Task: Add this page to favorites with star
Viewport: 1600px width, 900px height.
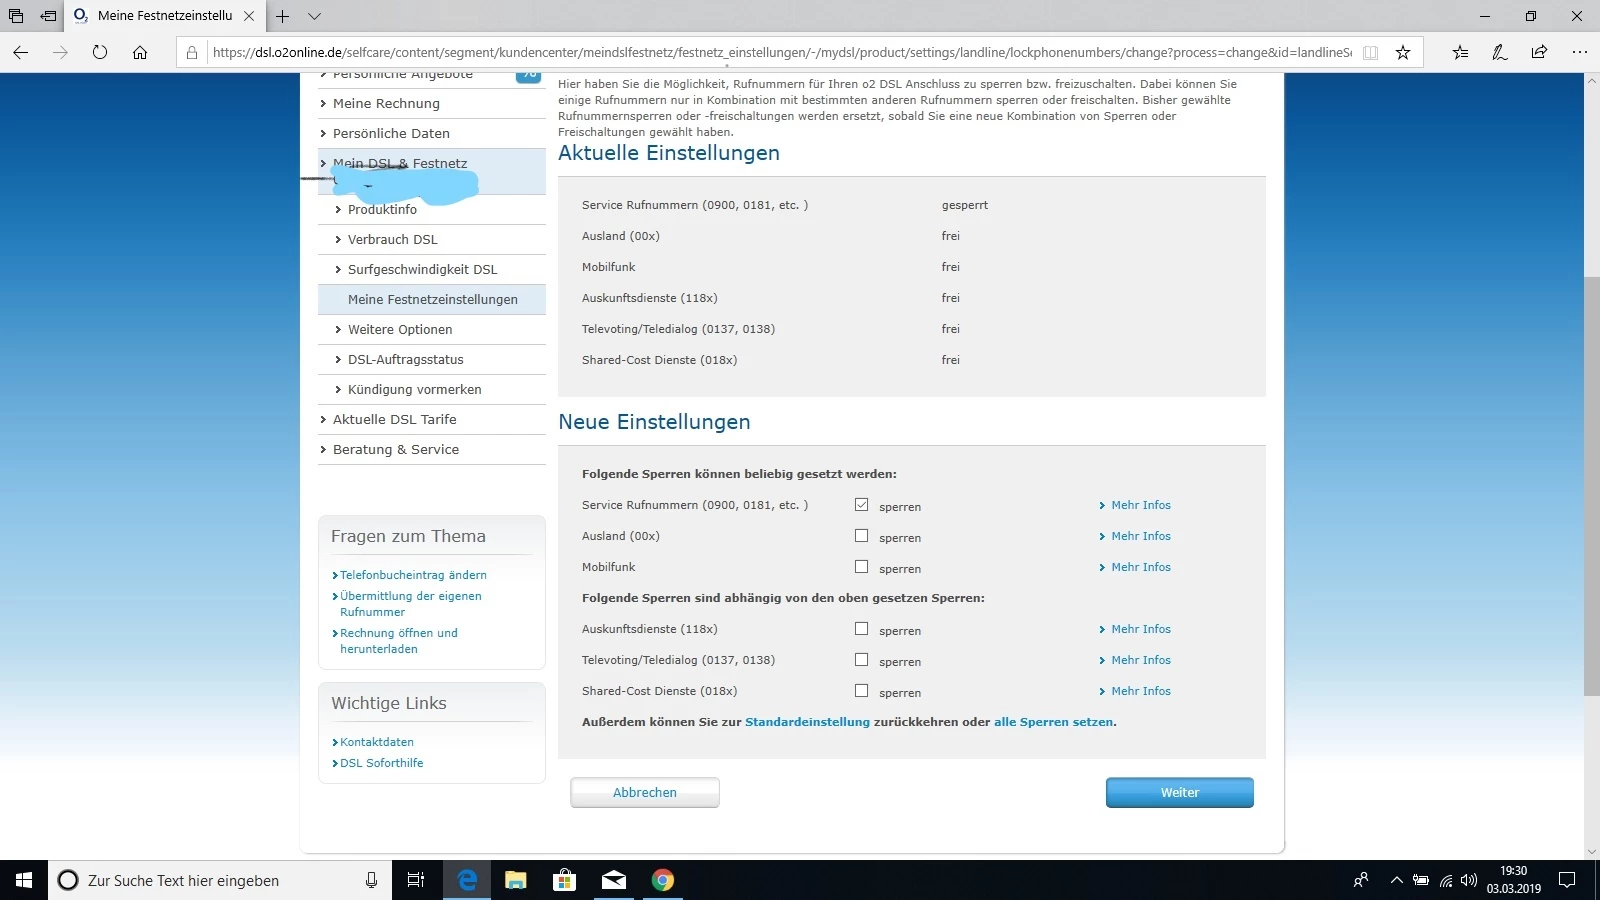Action: (1403, 52)
